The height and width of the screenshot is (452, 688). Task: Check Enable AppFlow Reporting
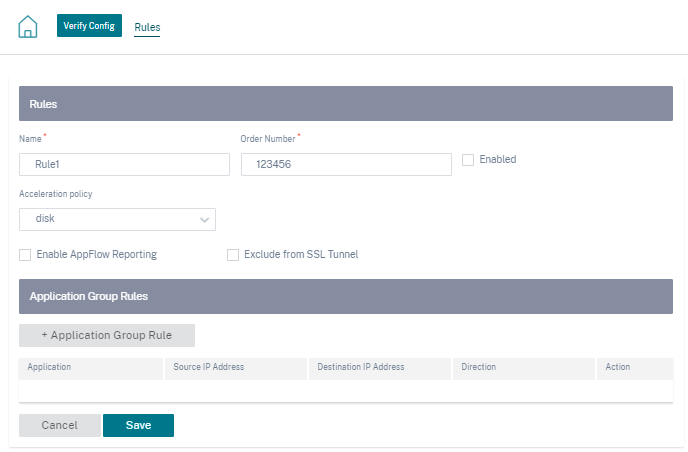[x=25, y=255]
